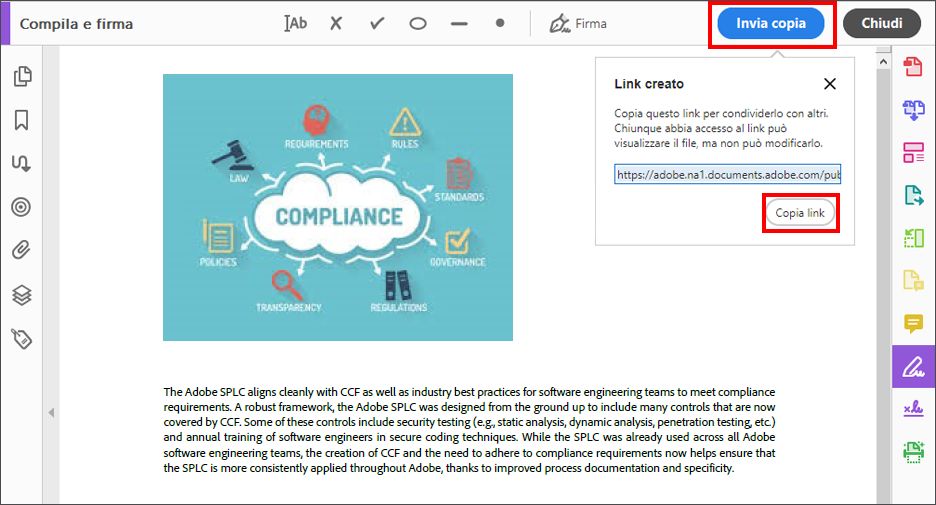936x505 pixels.
Task: Open the Request Signatures tool icon
Action: 913,409
